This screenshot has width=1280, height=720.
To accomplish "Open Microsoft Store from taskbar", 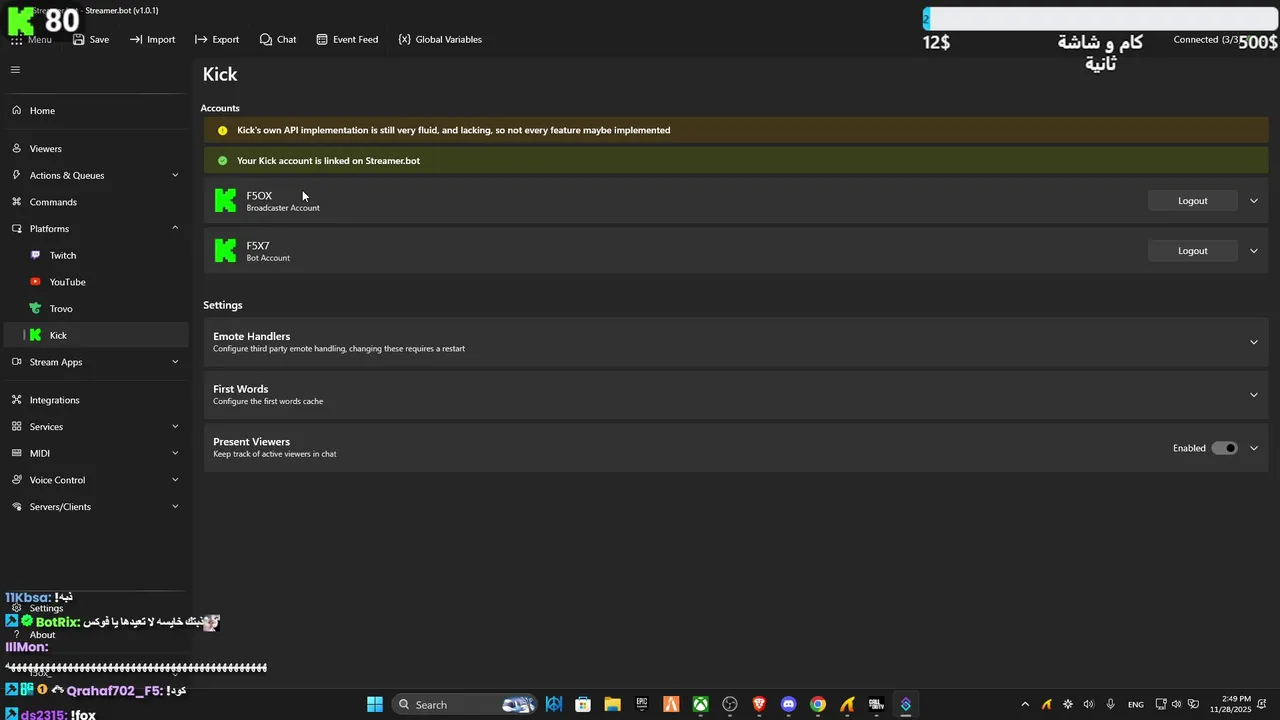I will click(x=583, y=705).
